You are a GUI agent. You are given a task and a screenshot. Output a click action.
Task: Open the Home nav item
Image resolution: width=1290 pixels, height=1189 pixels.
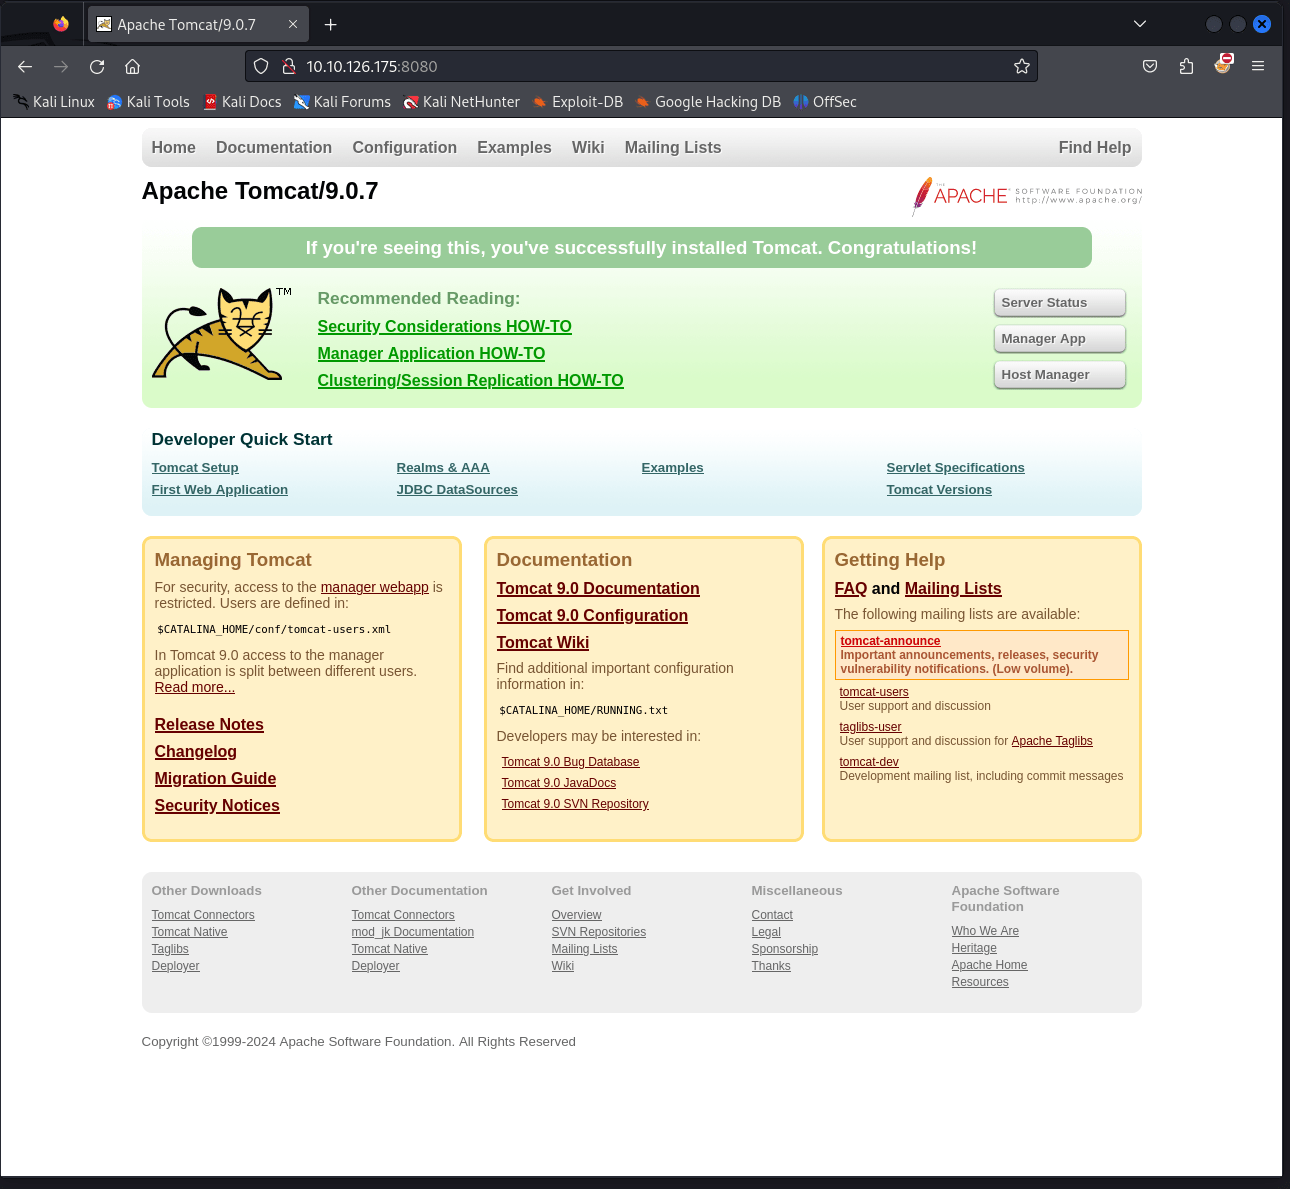pos(173,147)
